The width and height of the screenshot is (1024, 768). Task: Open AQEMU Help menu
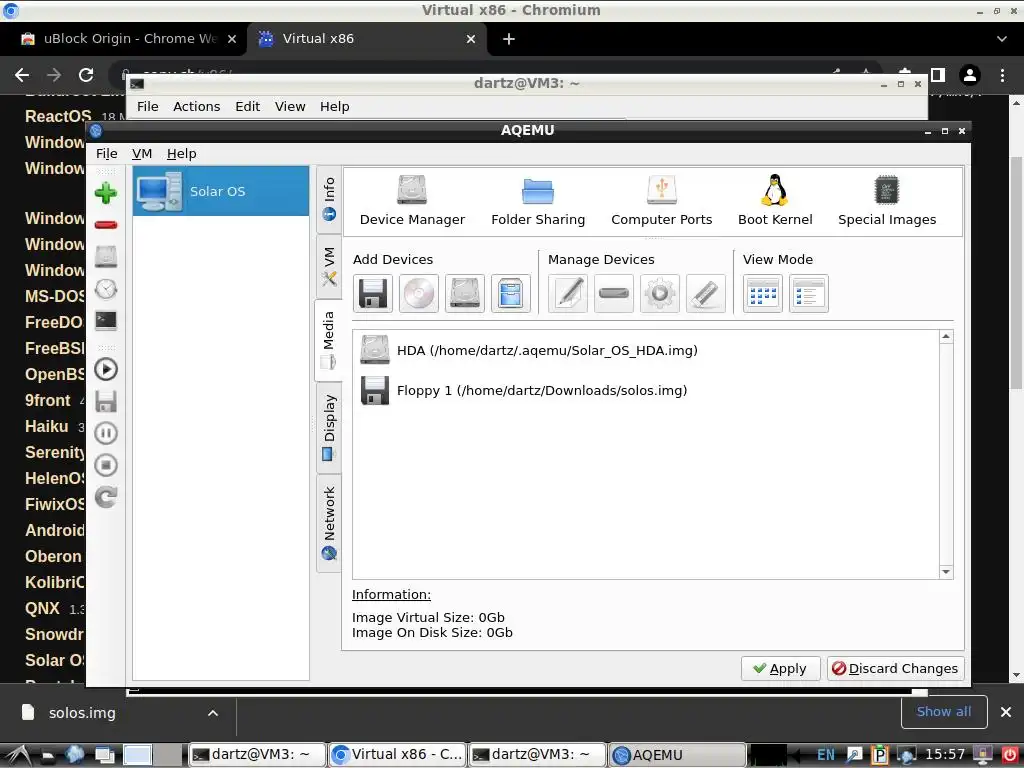(x=182, y=153)
